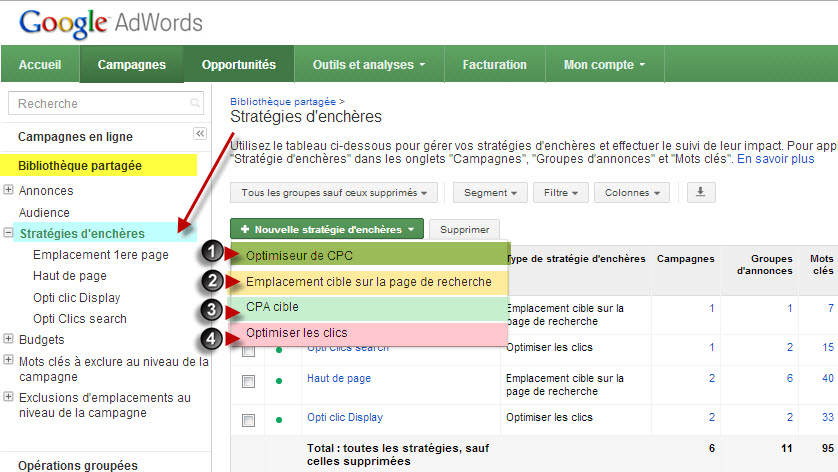Tick the checkbox for Opti Clics search row
Image resolution: width=838 pixels, height=472 pixels.
(249, 351)
